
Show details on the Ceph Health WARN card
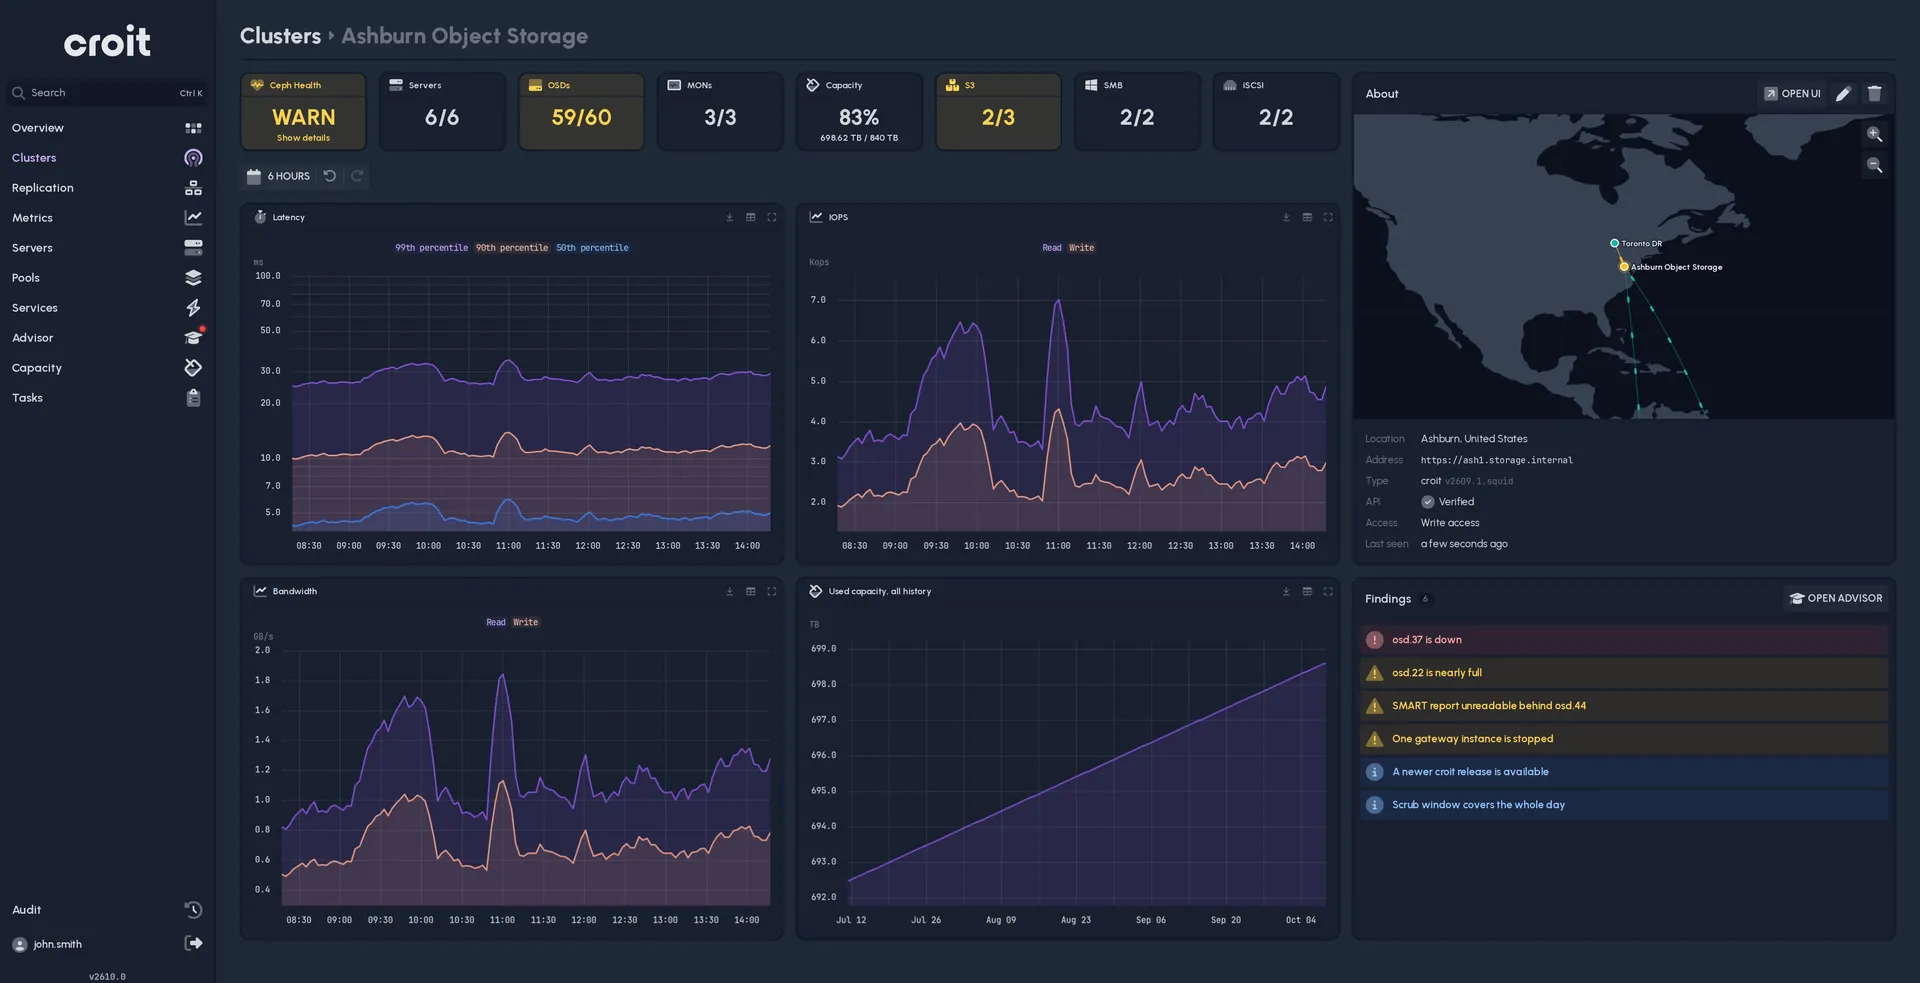click(x=303, y=138)
